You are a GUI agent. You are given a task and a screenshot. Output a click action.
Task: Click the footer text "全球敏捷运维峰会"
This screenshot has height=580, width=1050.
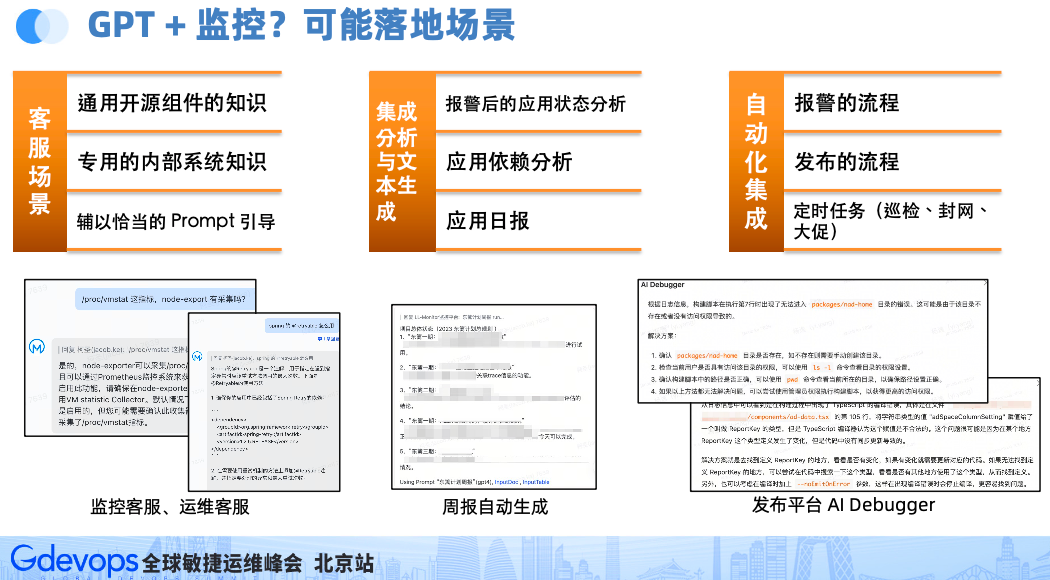click(222, 563)
